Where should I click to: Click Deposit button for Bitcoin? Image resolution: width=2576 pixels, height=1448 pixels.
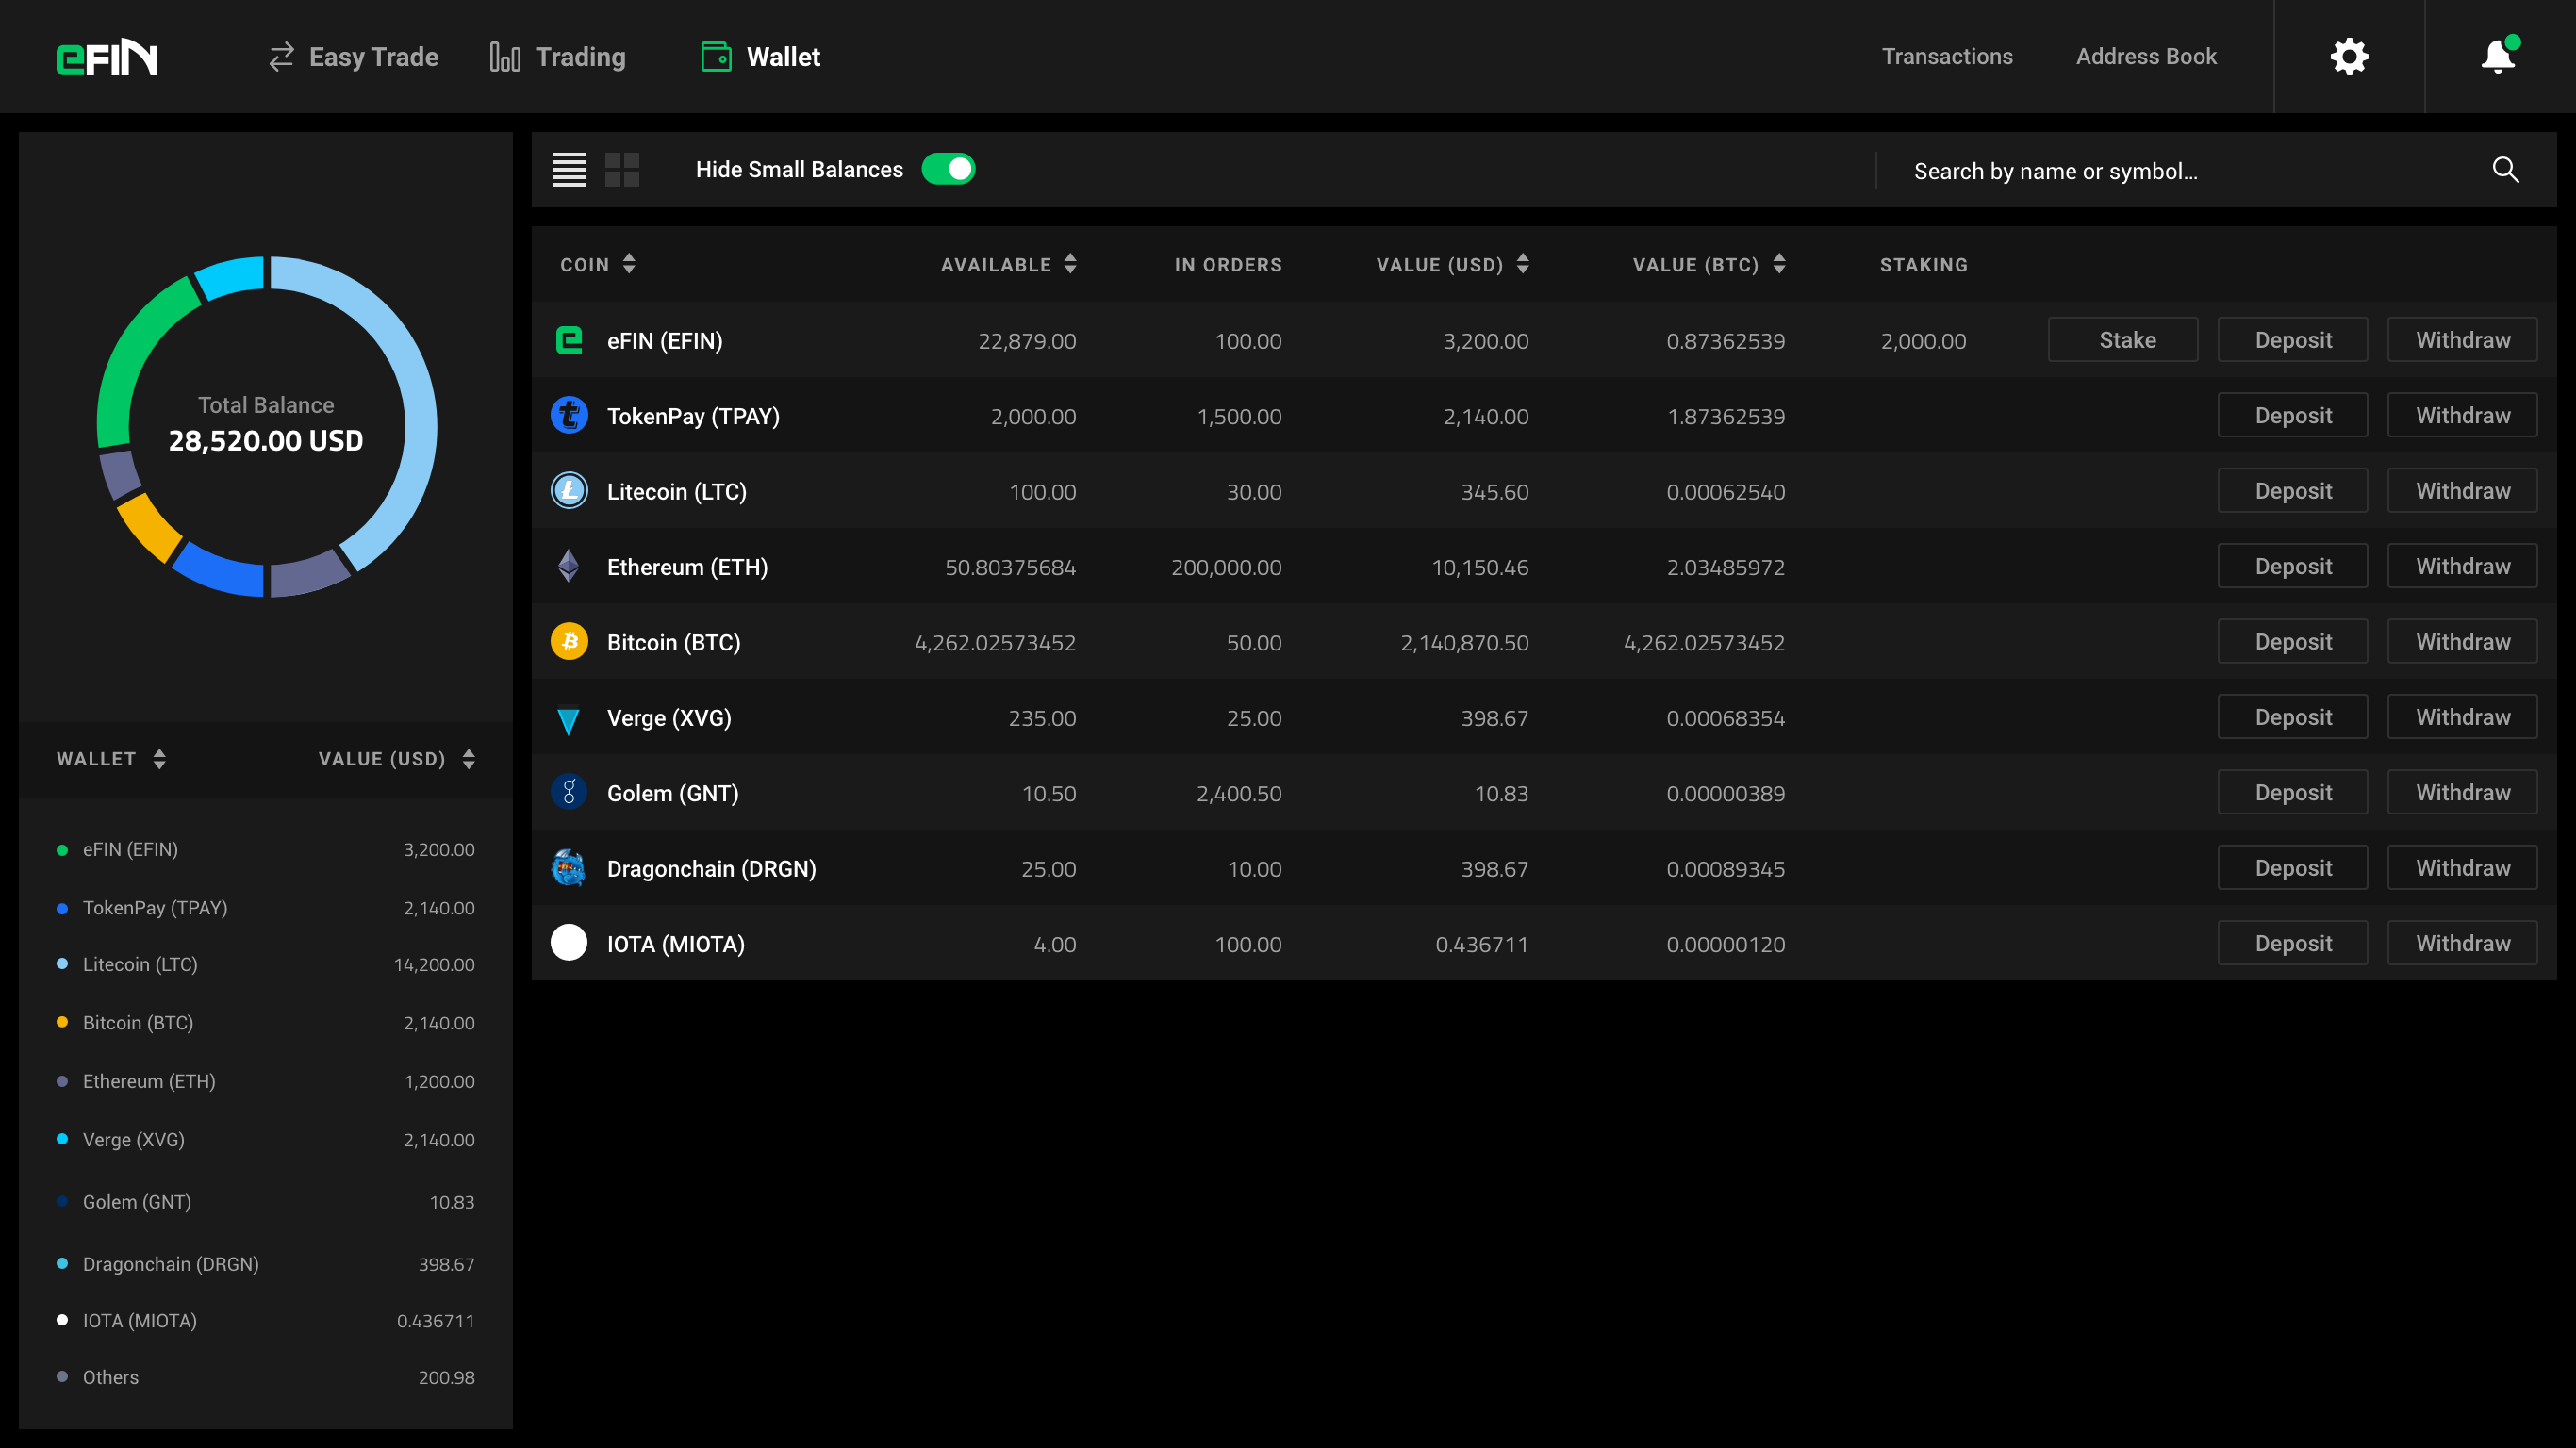click(2293, 642)
